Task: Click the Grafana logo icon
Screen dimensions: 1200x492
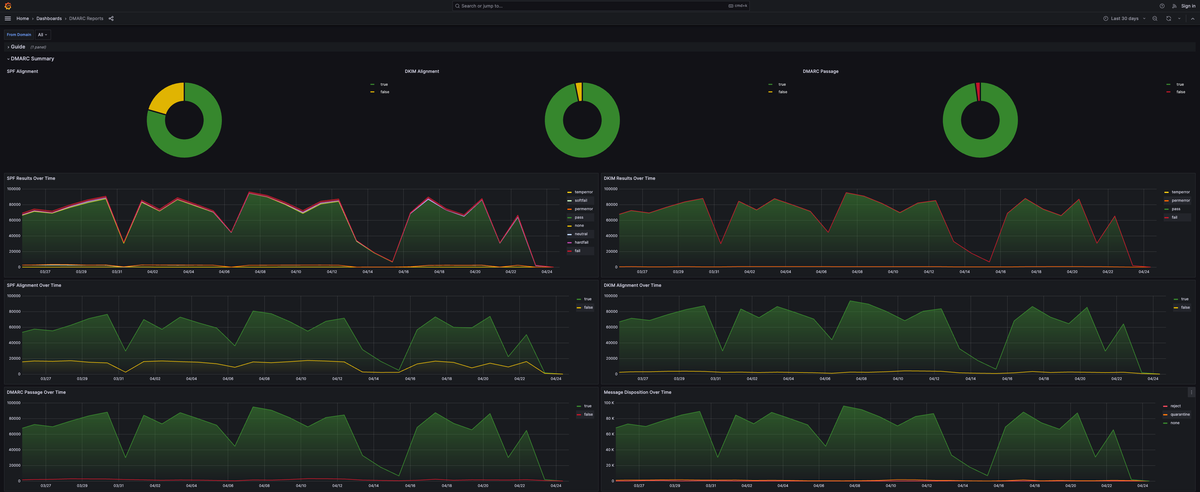Action: (x=7, y=6)
